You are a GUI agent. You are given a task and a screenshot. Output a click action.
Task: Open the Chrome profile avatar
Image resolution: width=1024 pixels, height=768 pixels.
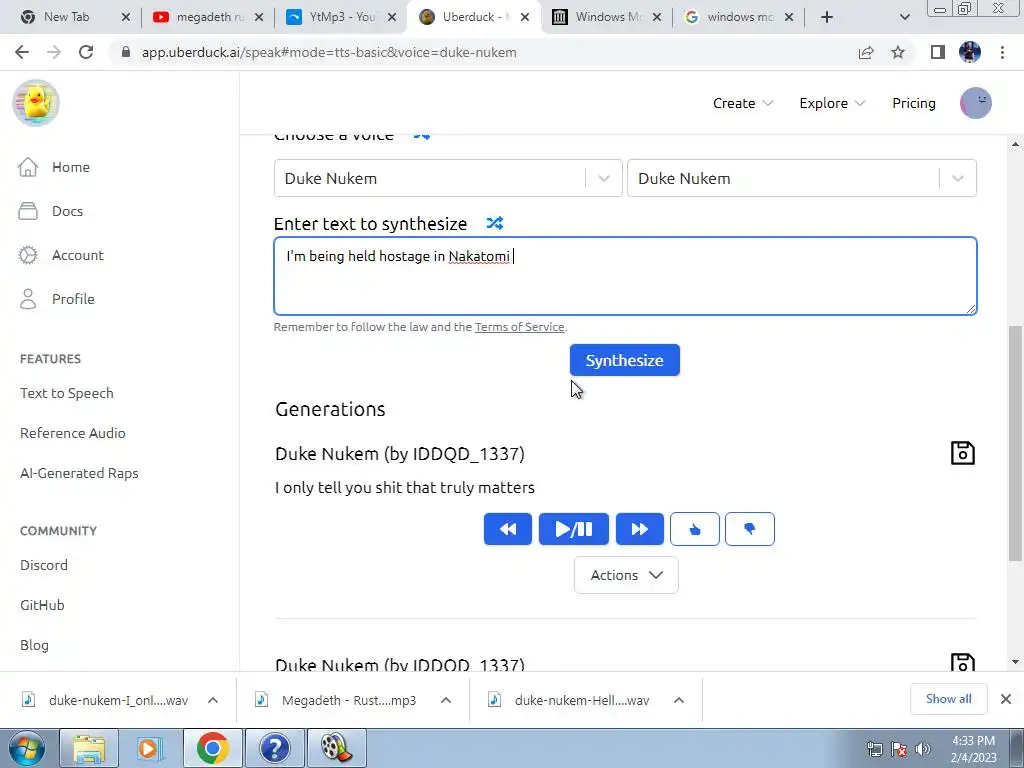pyautogui.click(x=970, y=52)
